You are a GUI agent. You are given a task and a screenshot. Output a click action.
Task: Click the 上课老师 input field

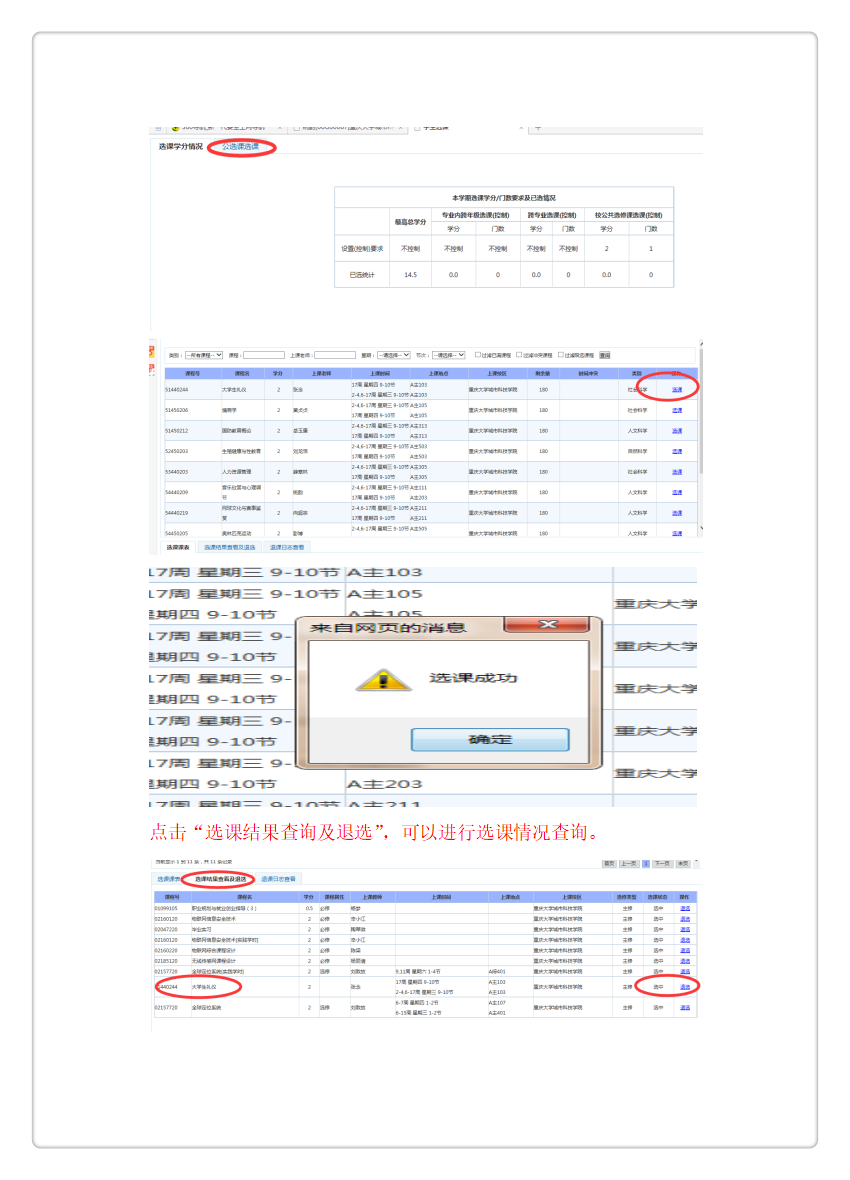pos(335,355)
